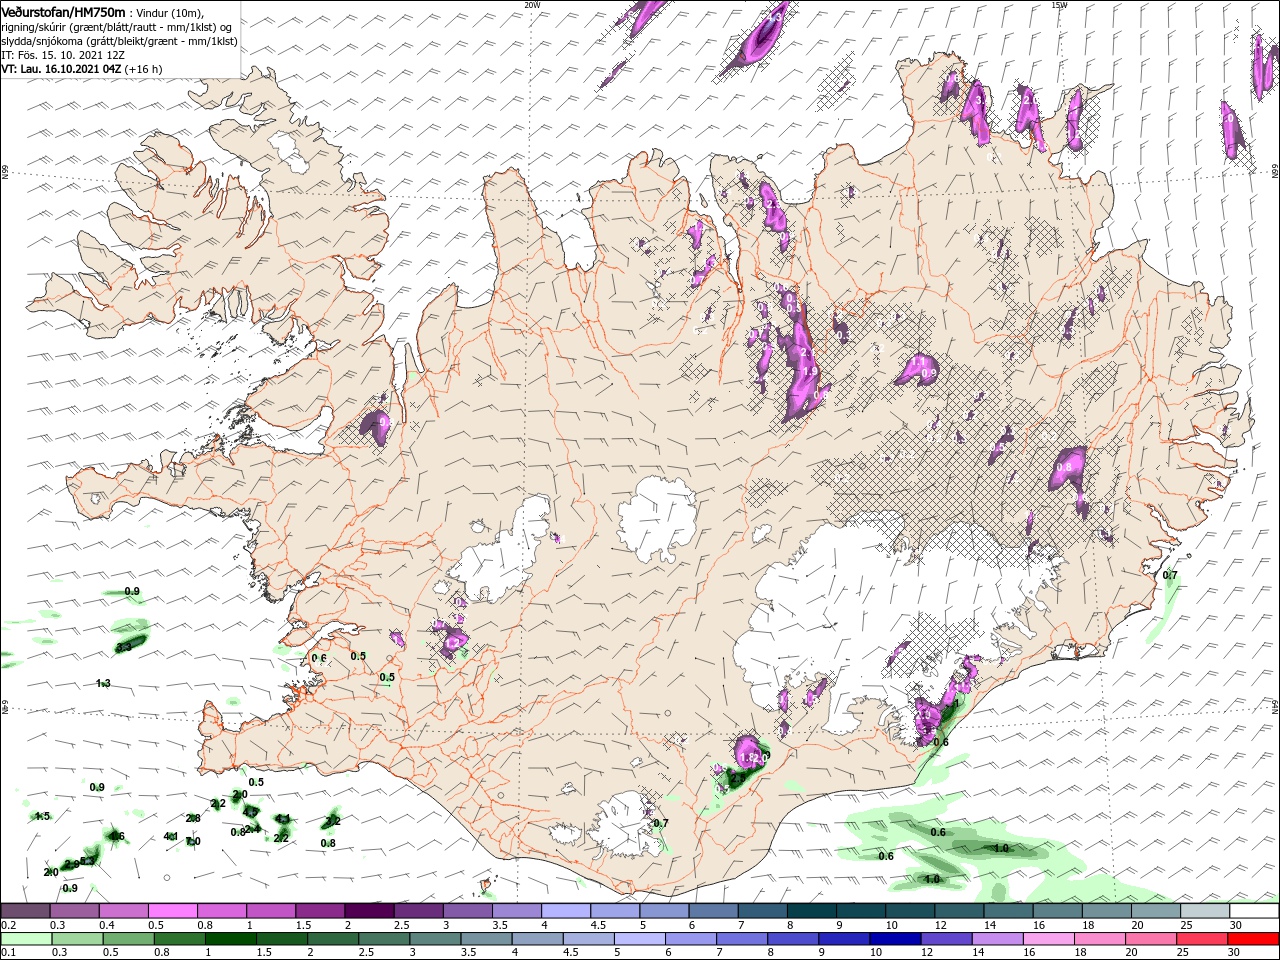Pick the palest green swatch between 0.1 and 0.3

[x=27, y=939]
